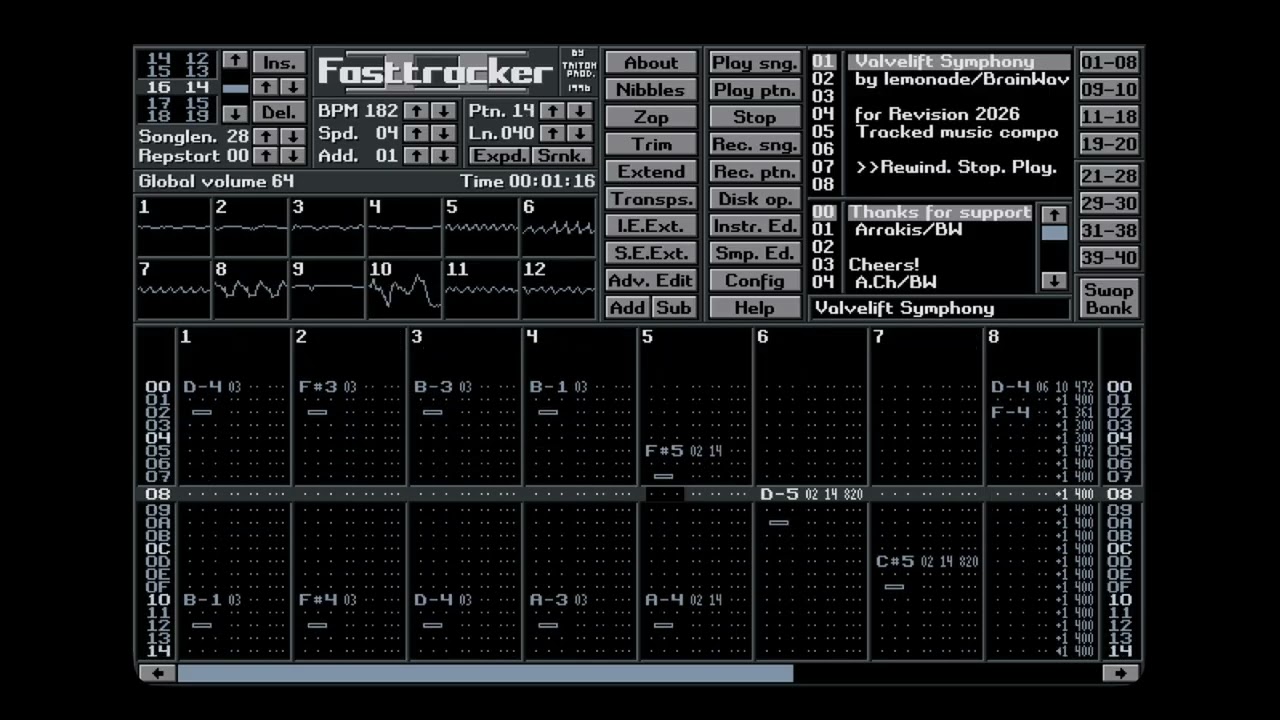This screenshot has height=720, width=1280.
Task: Click the song position scrollbar thumb
Action: [235, 88]
